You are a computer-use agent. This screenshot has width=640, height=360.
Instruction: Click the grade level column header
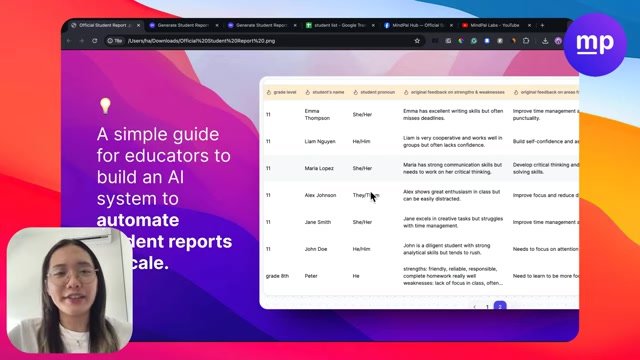(x=282, y=92)
